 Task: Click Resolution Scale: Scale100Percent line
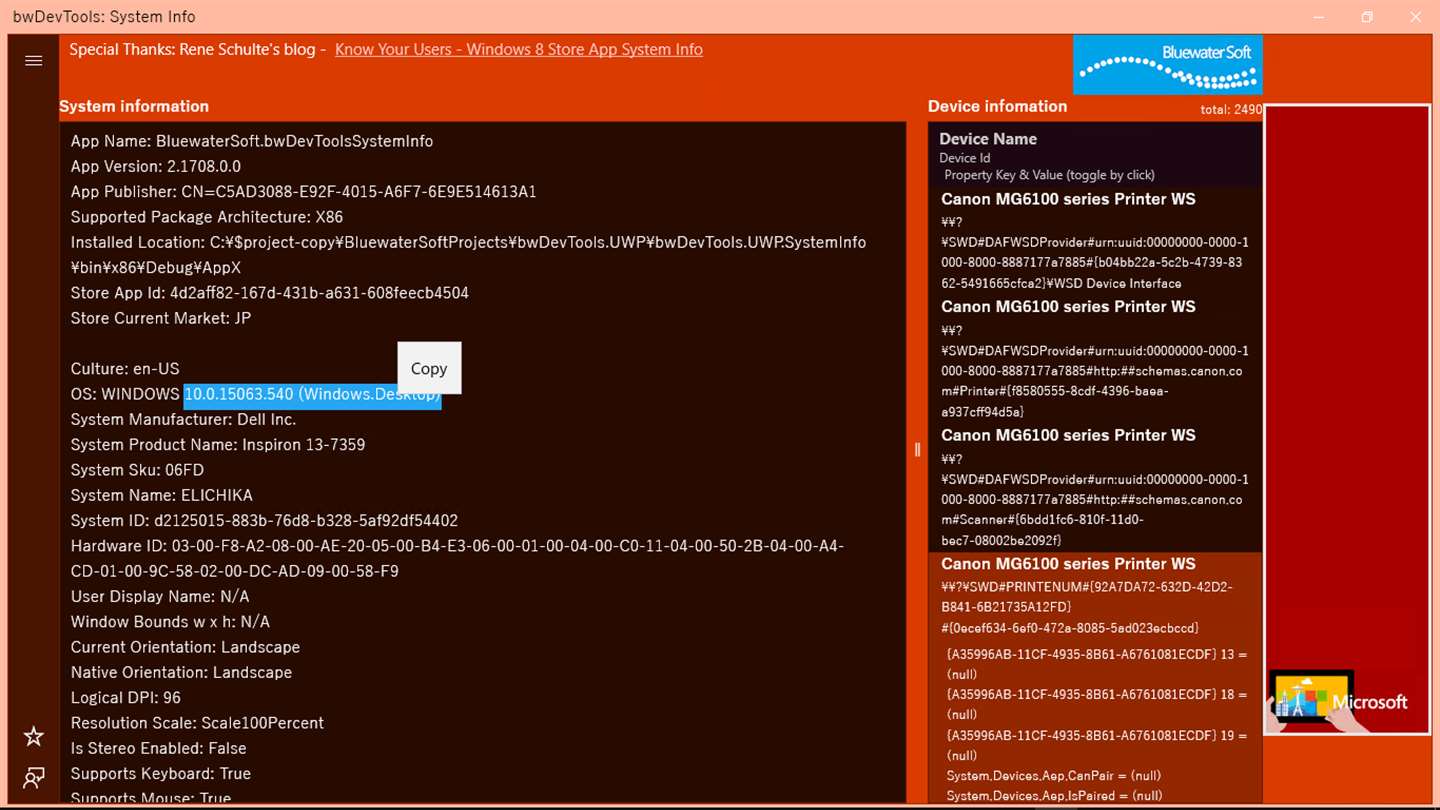197,722
